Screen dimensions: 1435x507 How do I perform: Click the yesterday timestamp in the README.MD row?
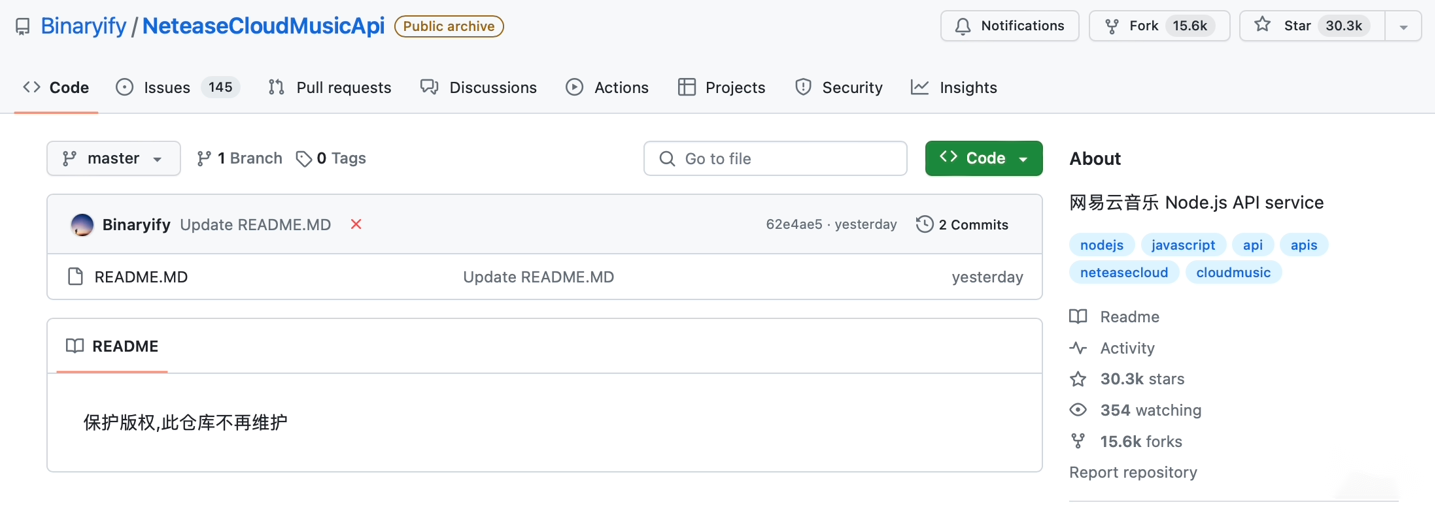click(987, 277)
